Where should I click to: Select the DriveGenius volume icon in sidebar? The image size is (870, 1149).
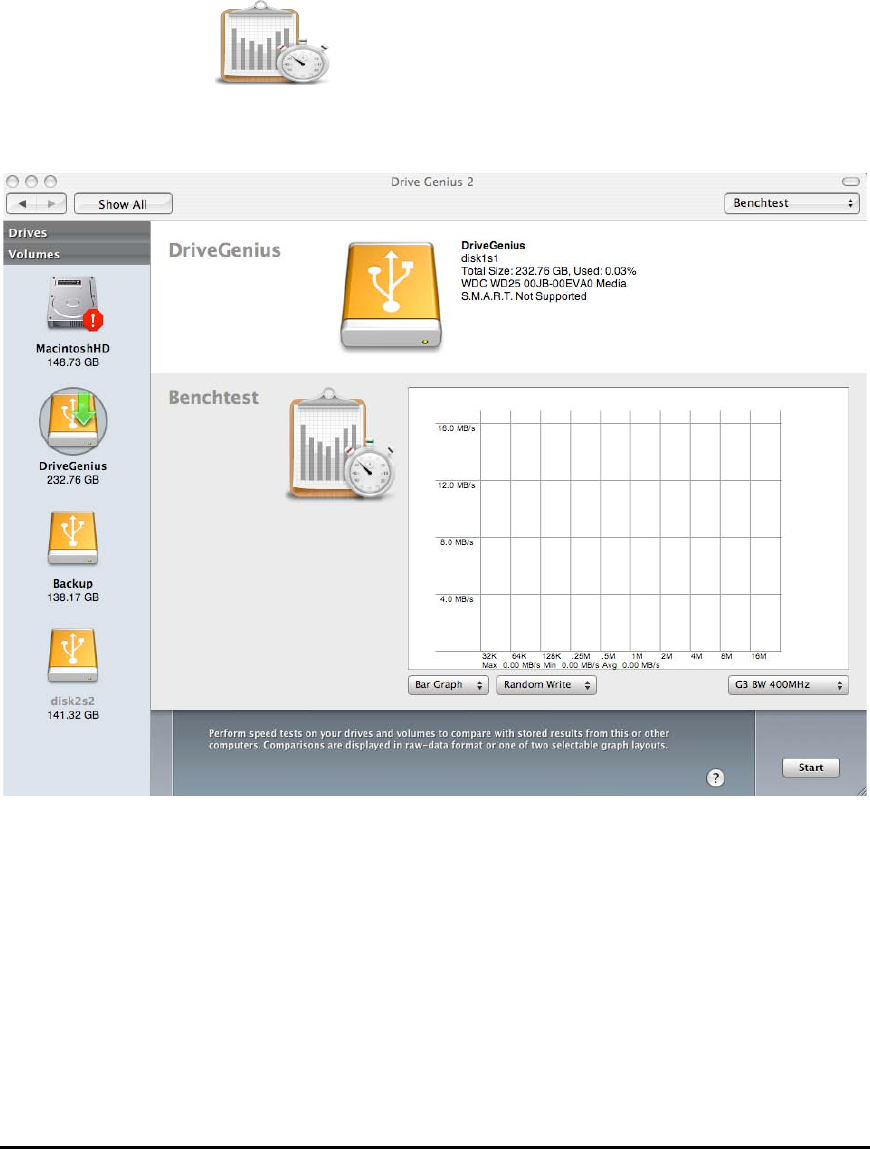[73, 421]
